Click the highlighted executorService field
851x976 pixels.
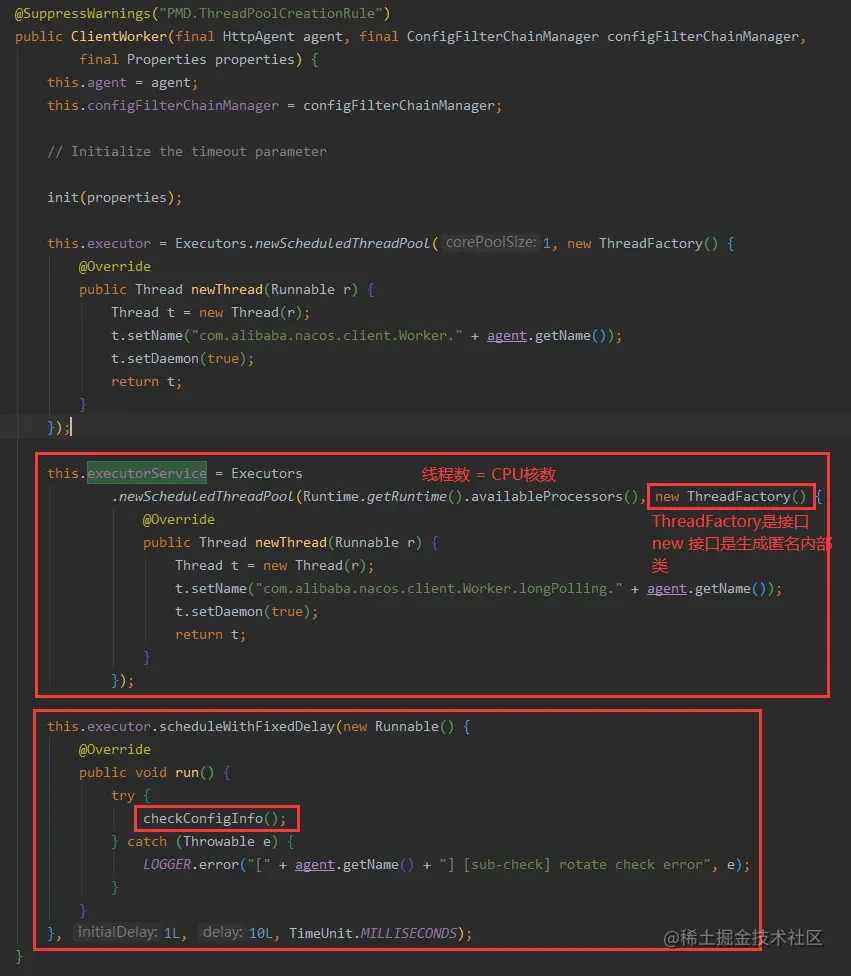(147, 473)
